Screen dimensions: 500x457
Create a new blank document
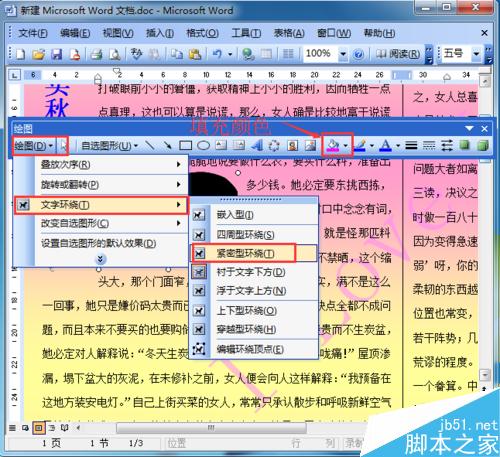21,54
